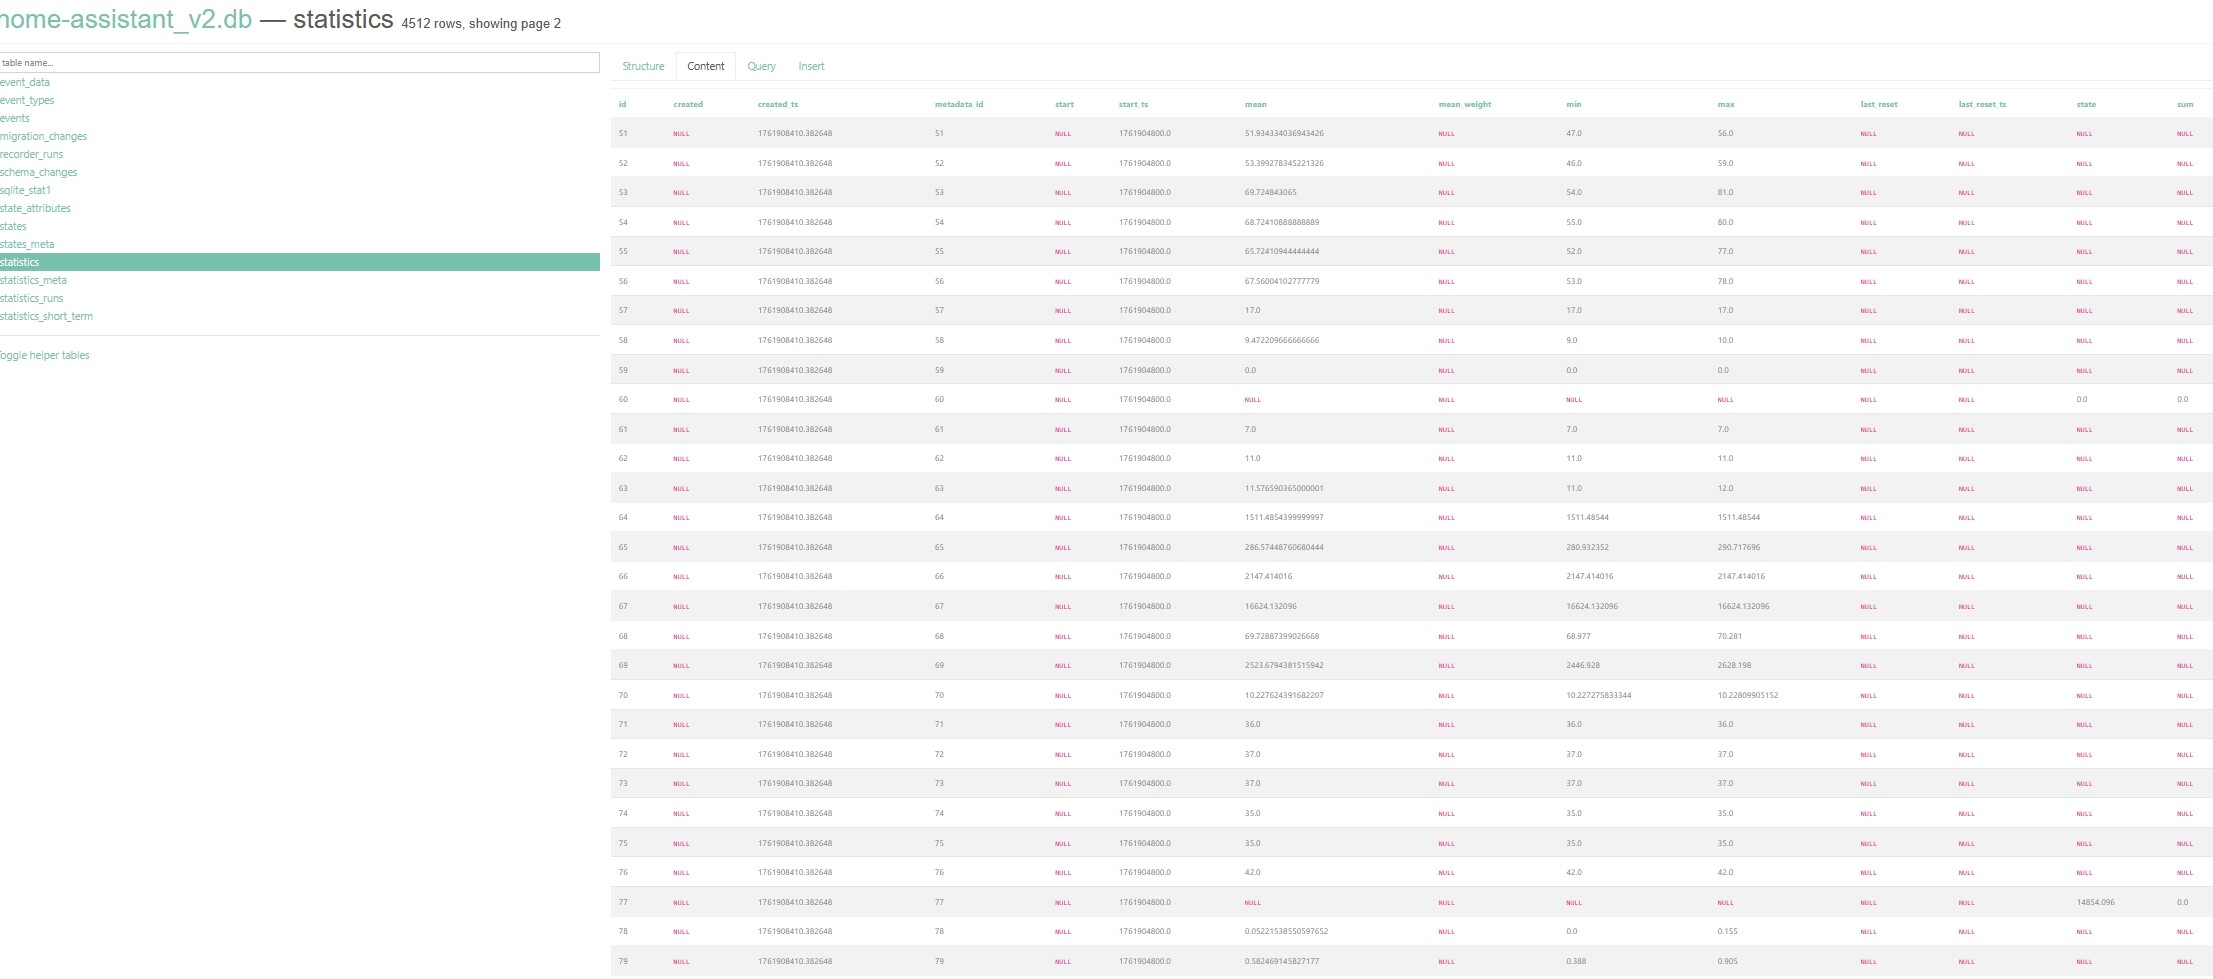Click min value 2446.928
Screen dimensions: 2213x979
pos(1583,665)
